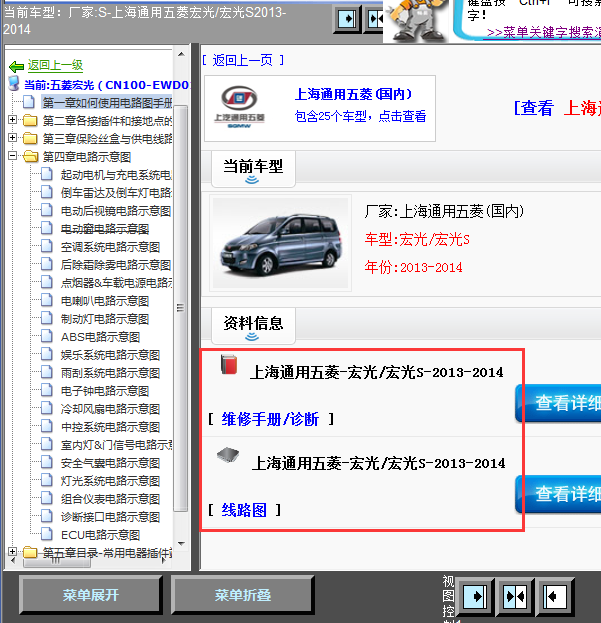Open ECU电路示意图 item
The height and width of the screenshot is (623, 601).
click(x=100, y=535)
